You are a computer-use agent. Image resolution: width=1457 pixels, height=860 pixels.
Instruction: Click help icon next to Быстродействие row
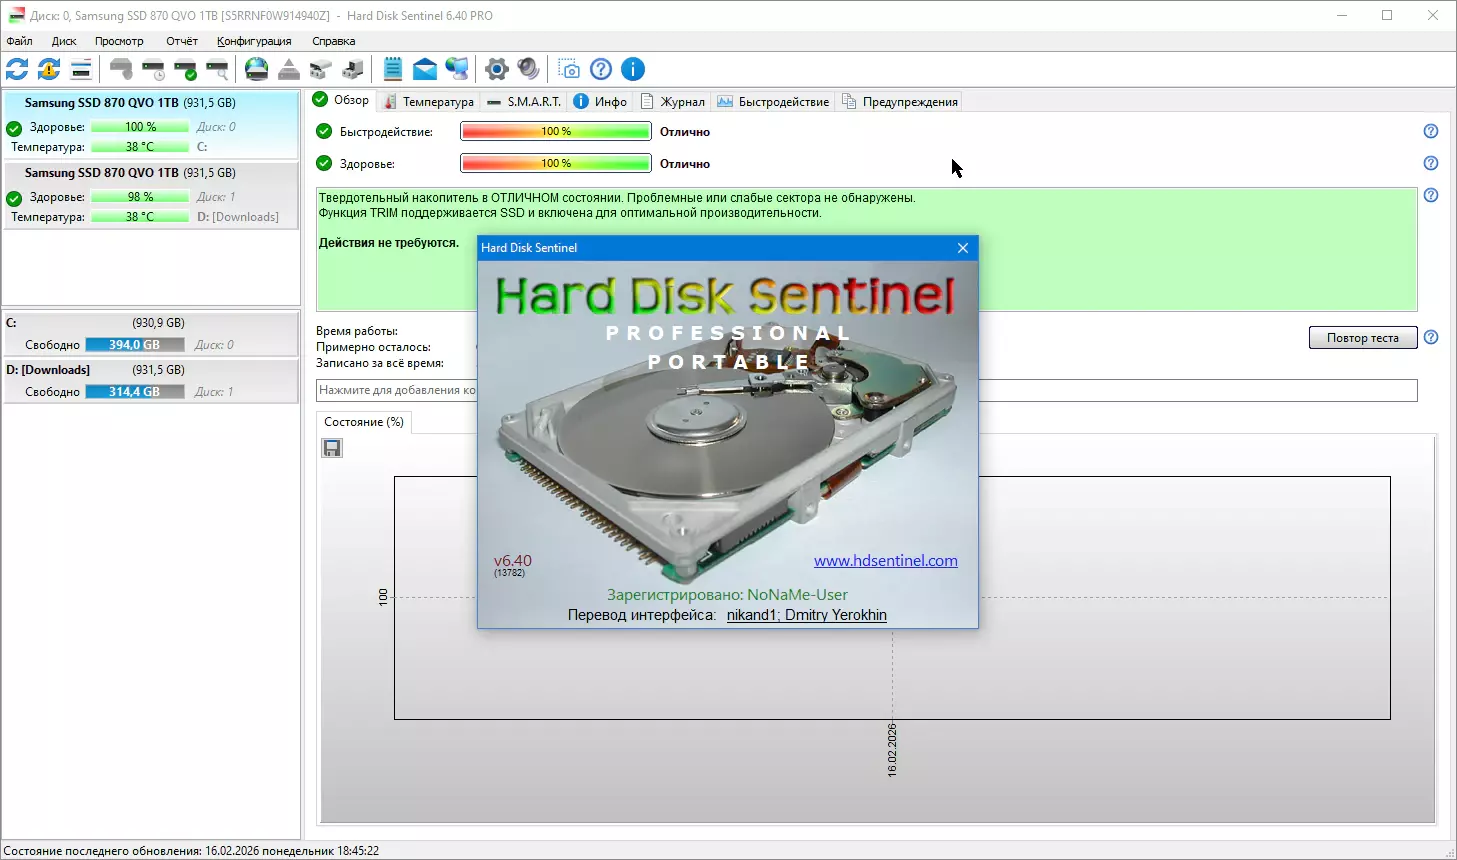coord(1431,131)
